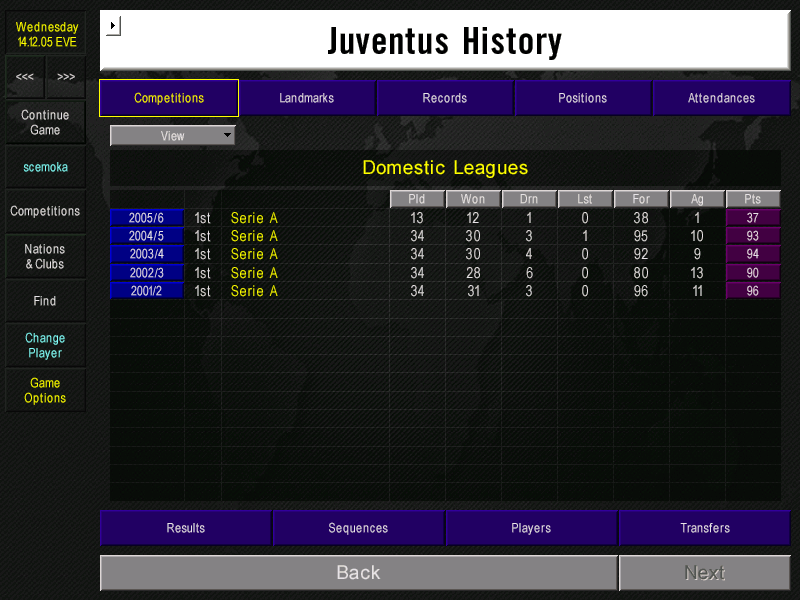Image resolution: width=805 pixels, height=600 pixels.
Task: Click the Find sidebar button
Action: click(45, 301)
